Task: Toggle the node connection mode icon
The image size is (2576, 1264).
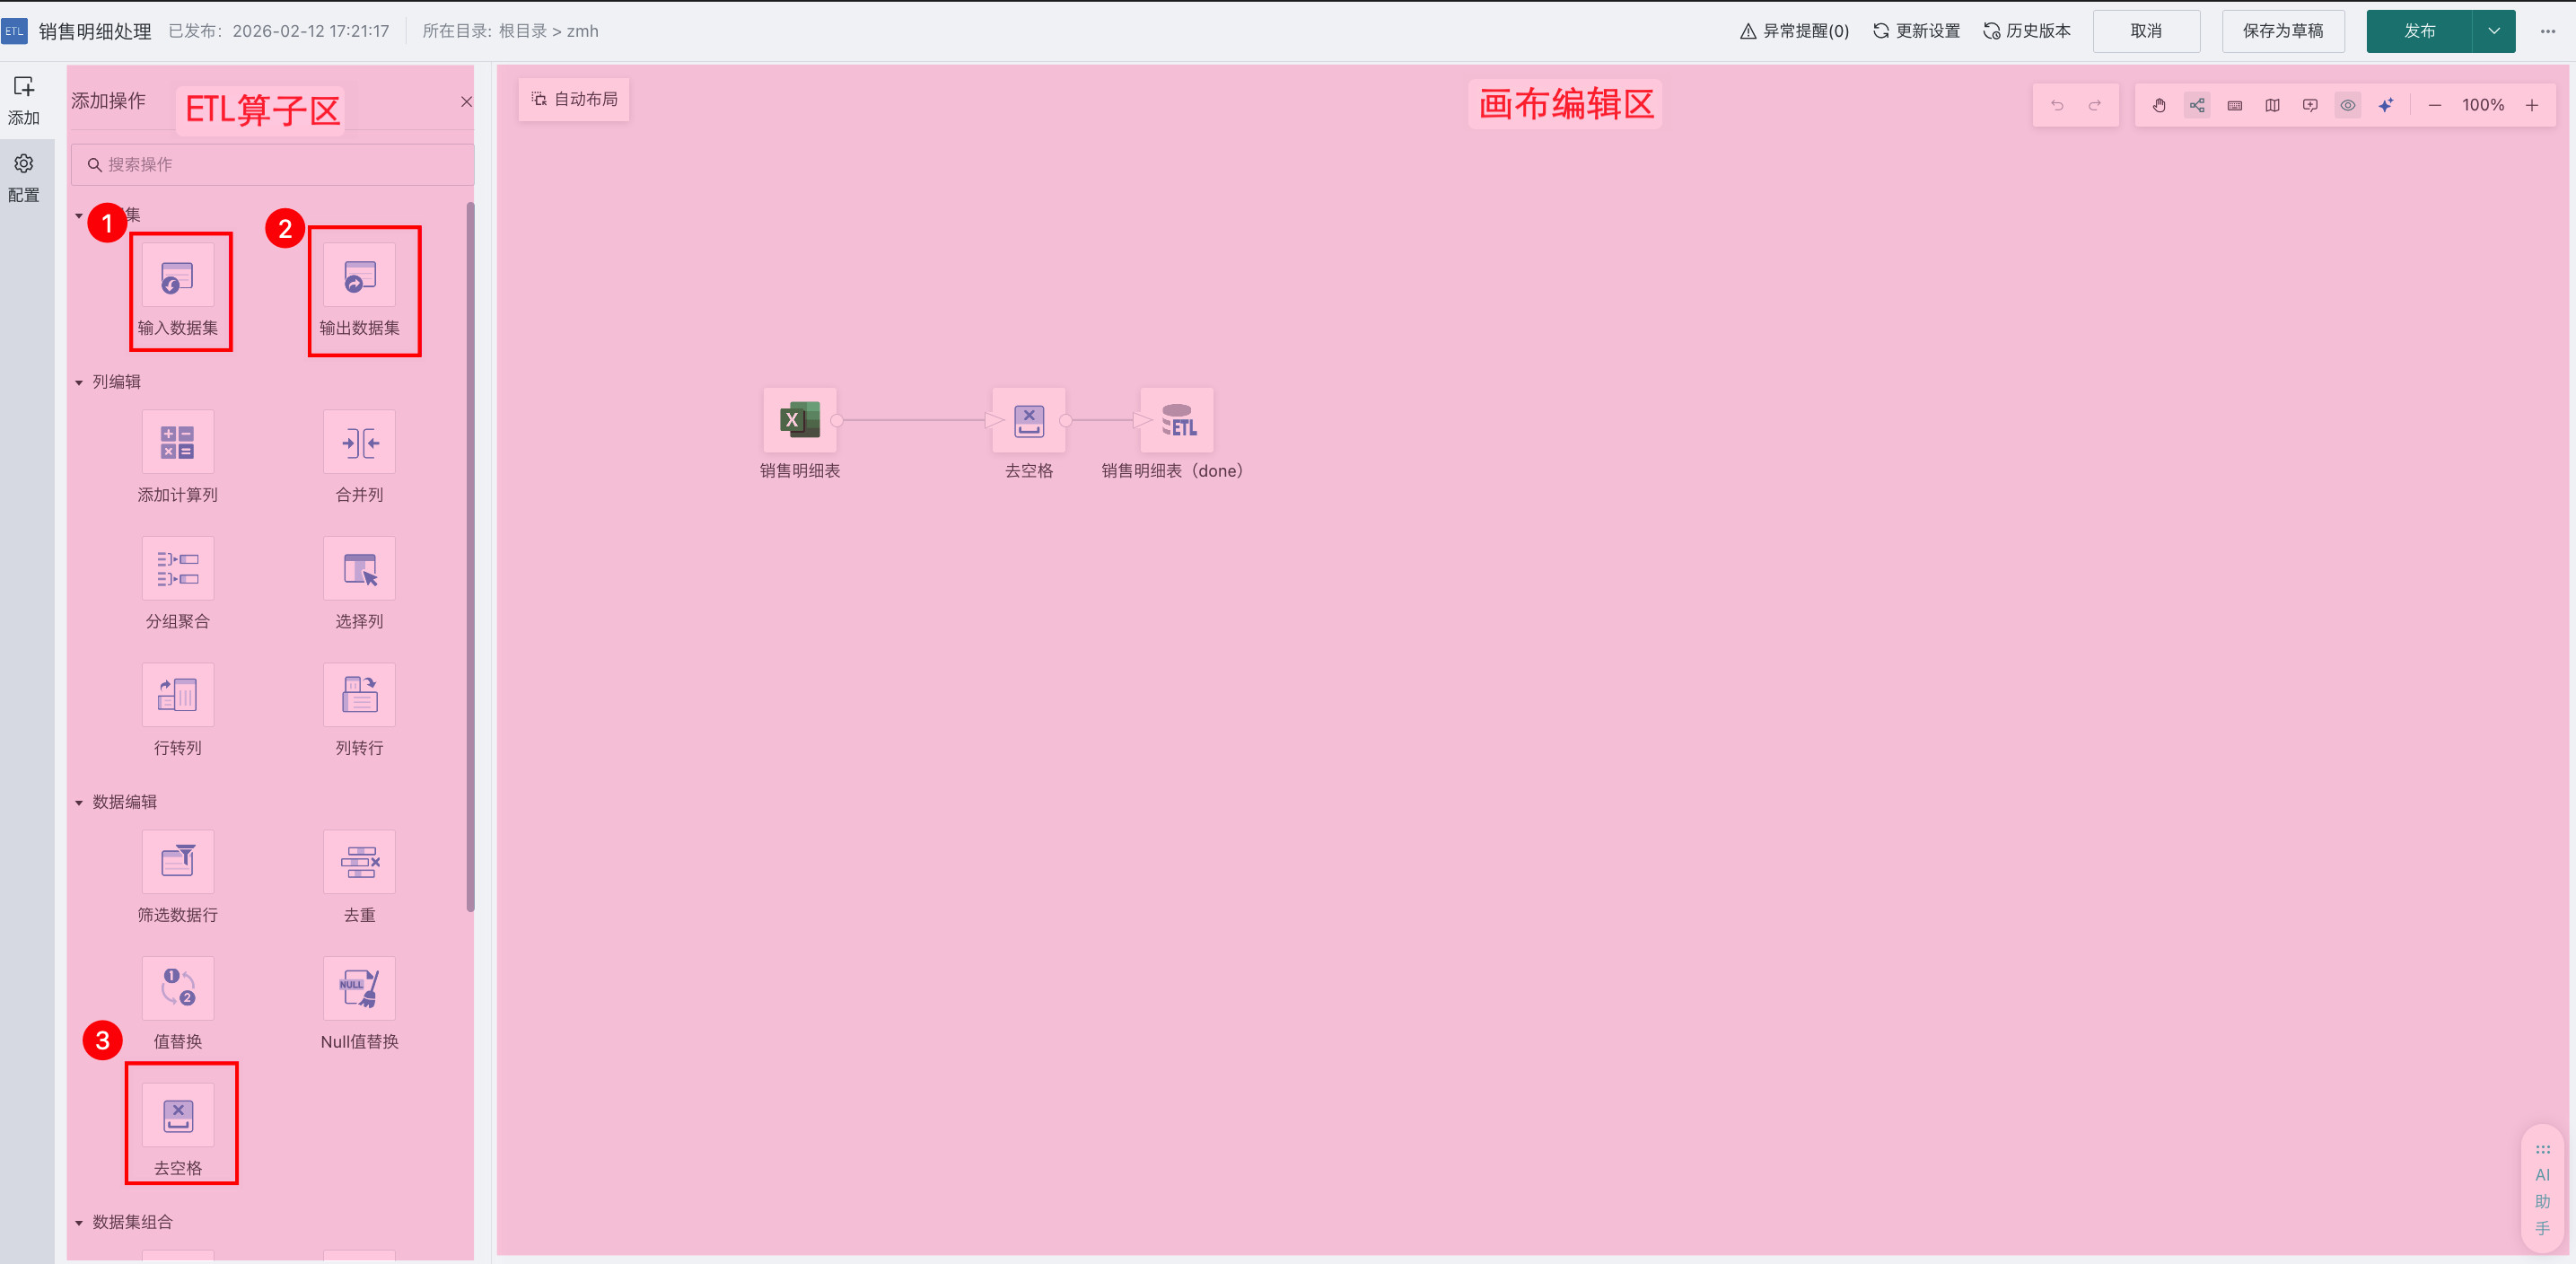Action: click(x=2197, y=105)
